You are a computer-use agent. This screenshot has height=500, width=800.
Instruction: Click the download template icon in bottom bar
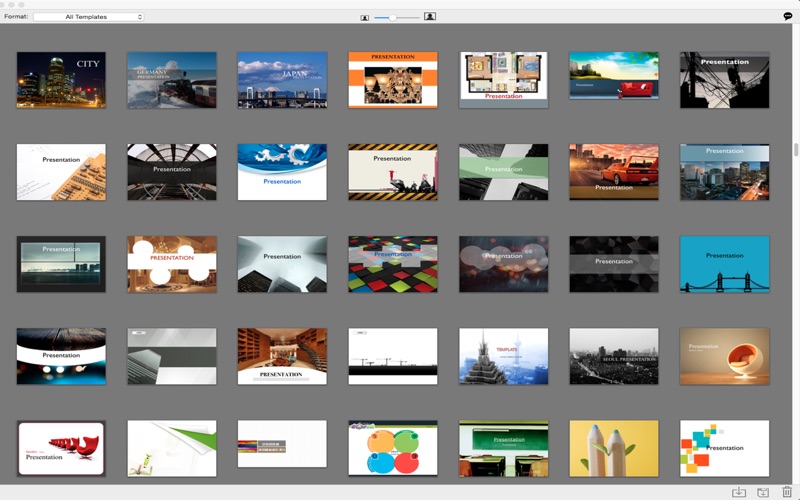click(739, 492)
